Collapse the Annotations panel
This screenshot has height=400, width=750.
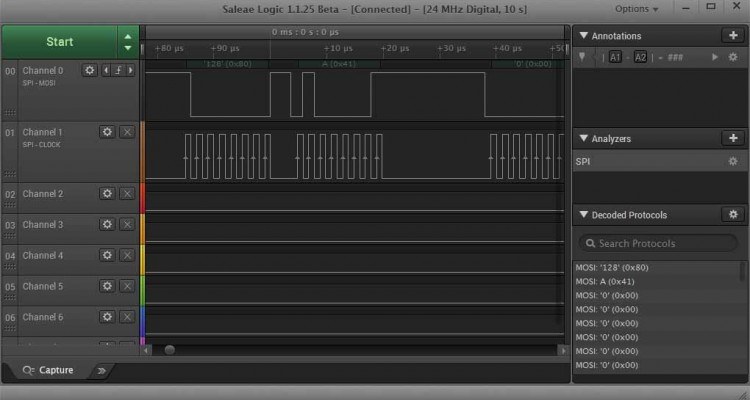(x=585, y=36)
